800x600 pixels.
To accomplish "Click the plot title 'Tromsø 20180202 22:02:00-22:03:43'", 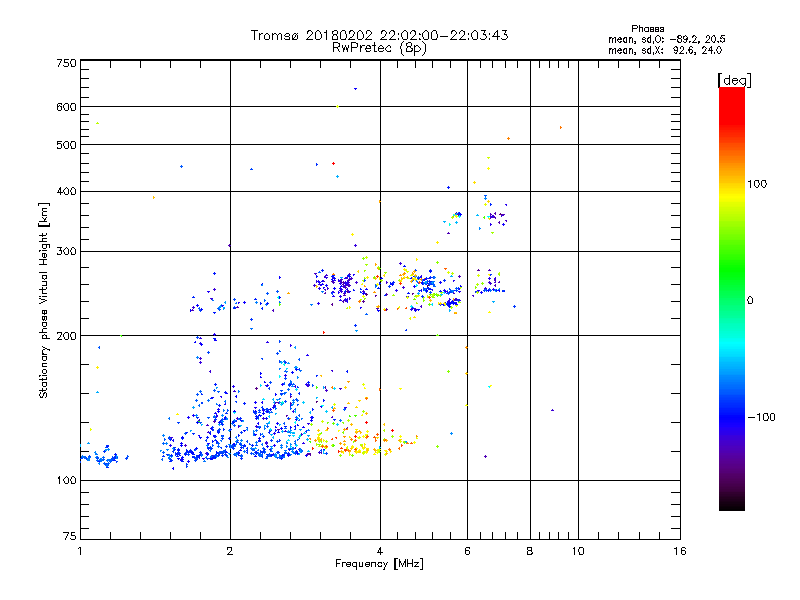I will [379, 35].
